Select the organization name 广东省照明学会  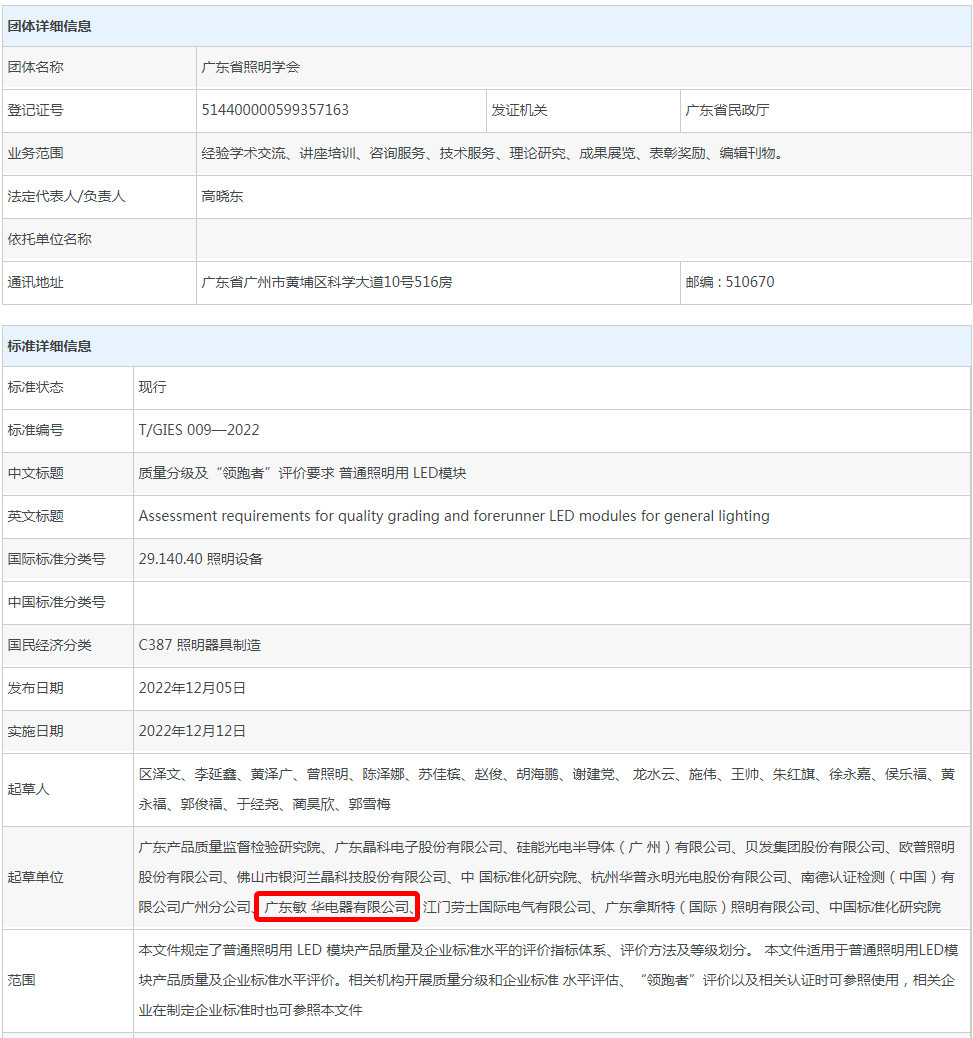pyautogui.click(x=250, y=67)
